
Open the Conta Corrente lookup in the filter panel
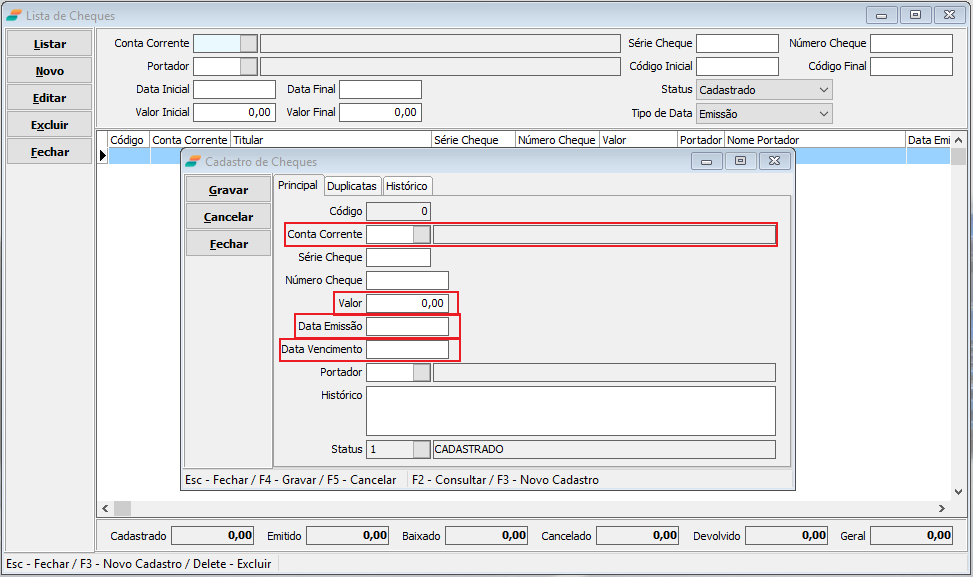[x=249, y=43]
